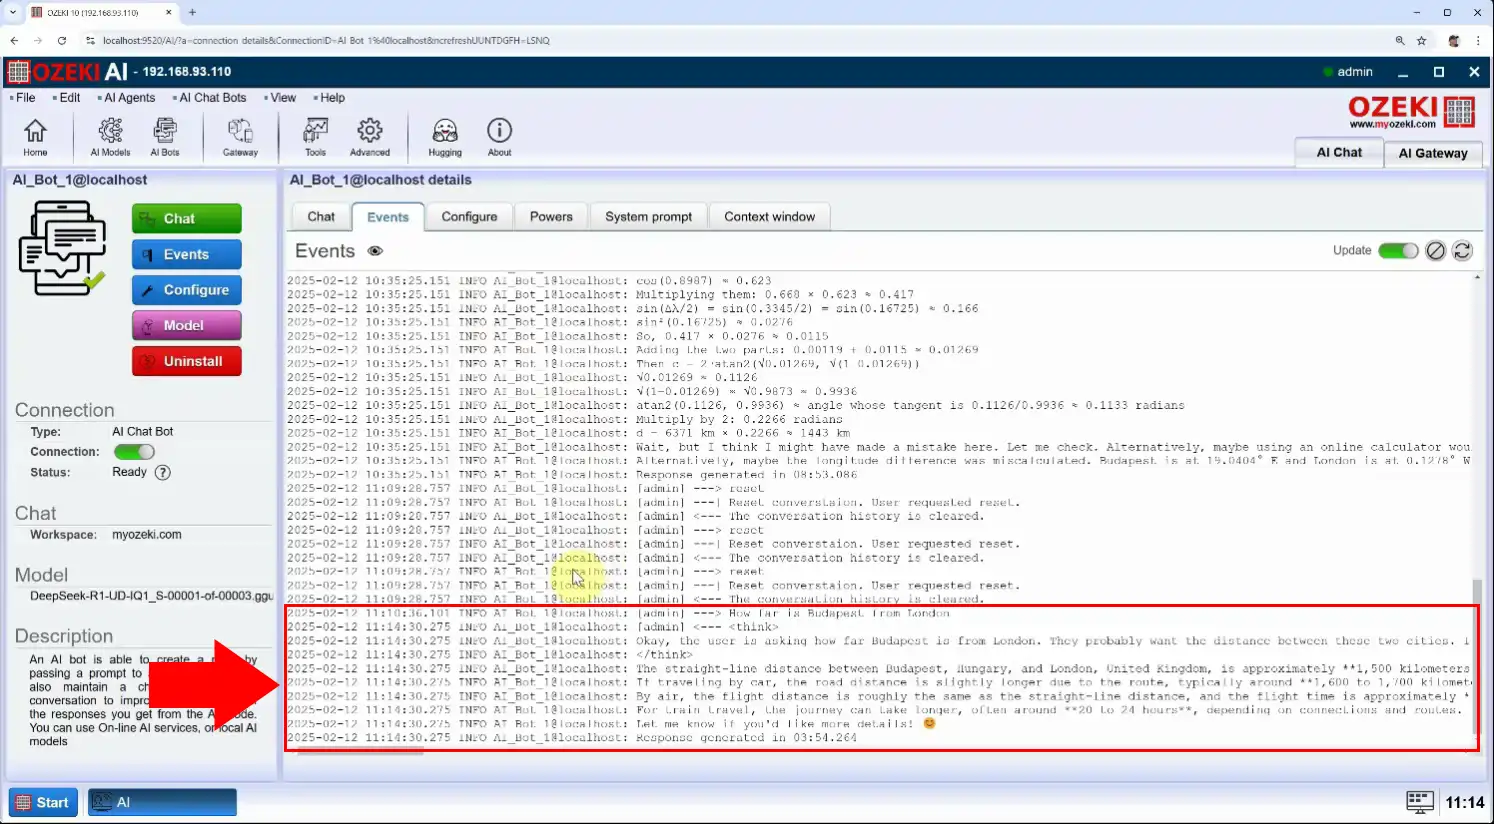This screenshot has width=1494, height=824.
Task: Bookmark this page with star icon
Action: [x=1421, y=41]
